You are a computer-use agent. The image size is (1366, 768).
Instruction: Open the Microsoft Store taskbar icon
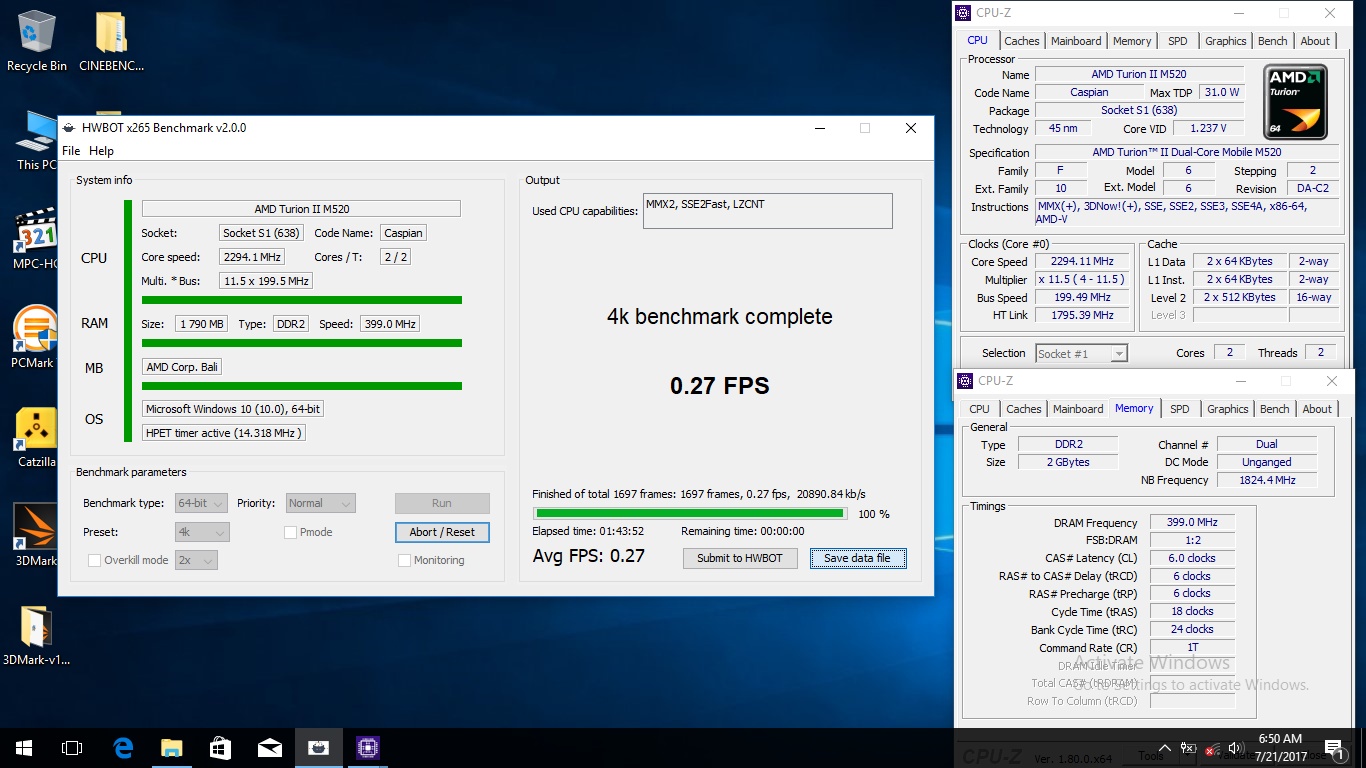point(220,748)
